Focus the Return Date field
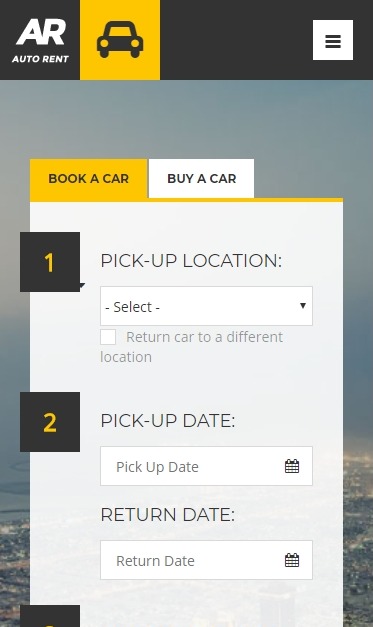The image size is (373, 627). (x=206, y=560)
